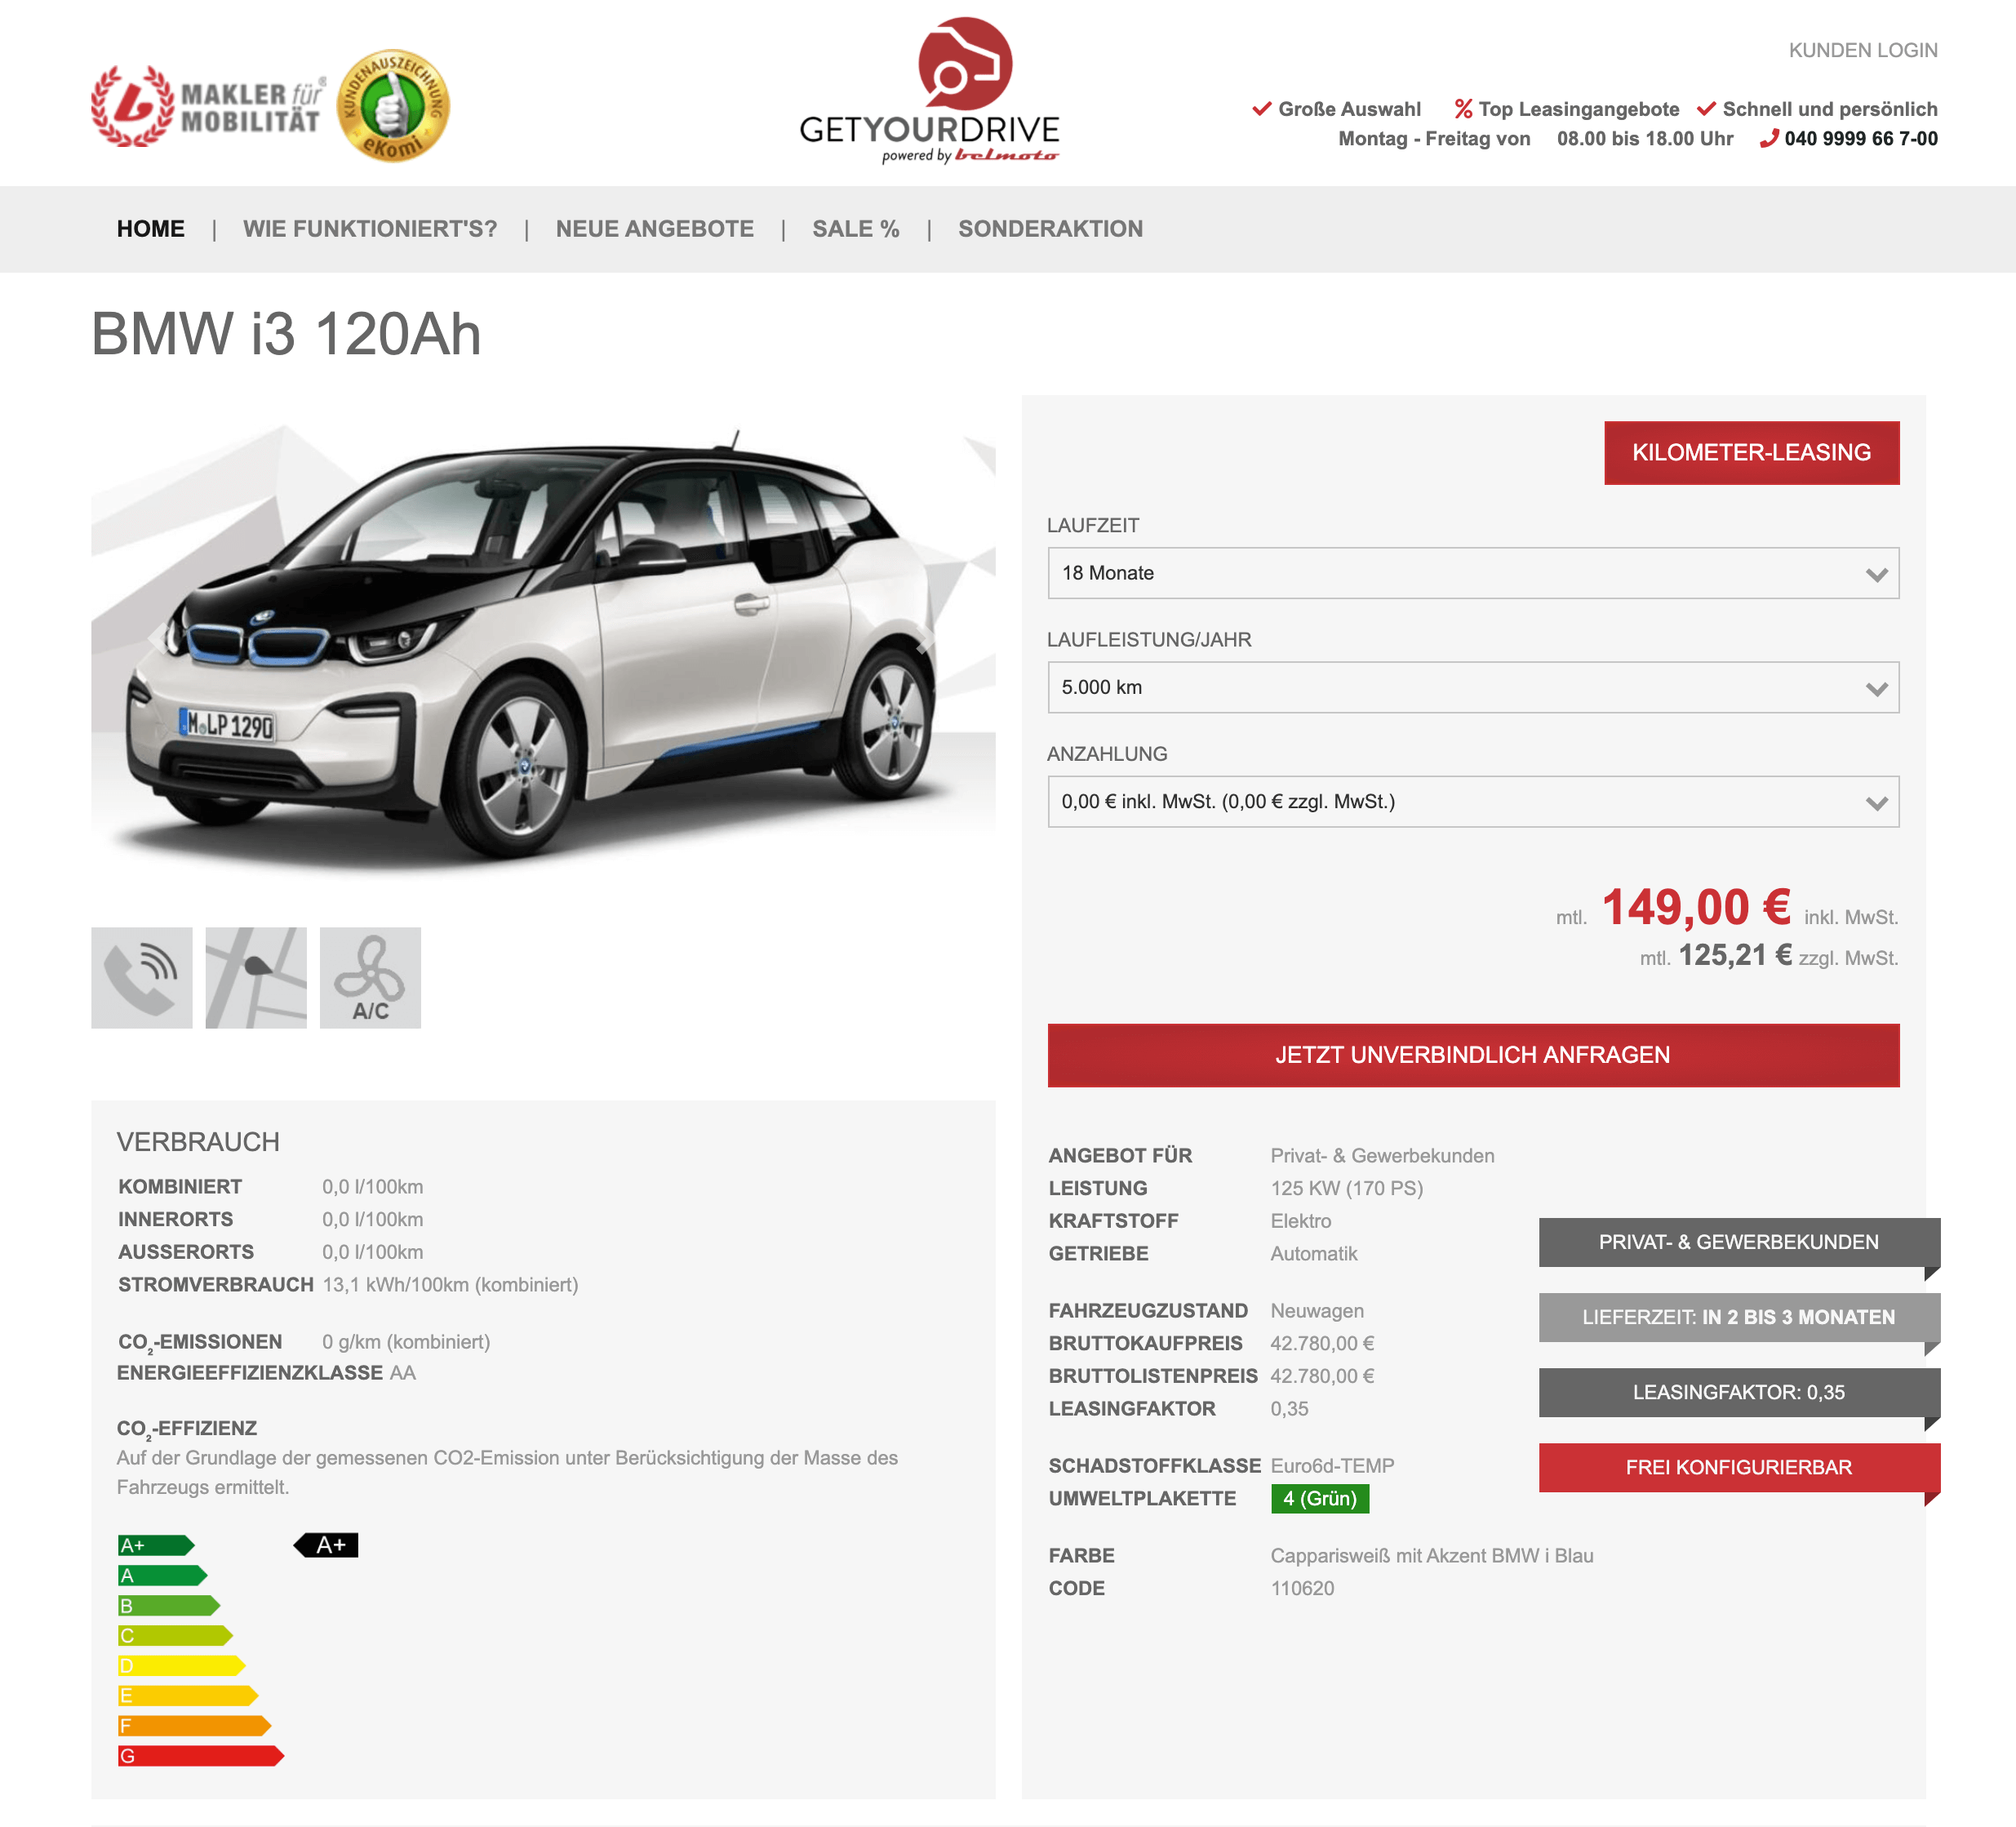Click the green B efficiency bar

coord(169,1605)
